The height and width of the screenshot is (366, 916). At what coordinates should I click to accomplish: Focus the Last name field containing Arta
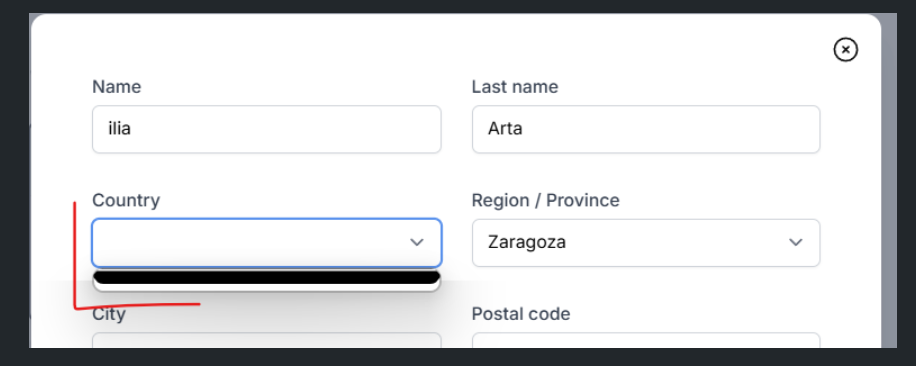pyautogui.click(x=646, y=129)
